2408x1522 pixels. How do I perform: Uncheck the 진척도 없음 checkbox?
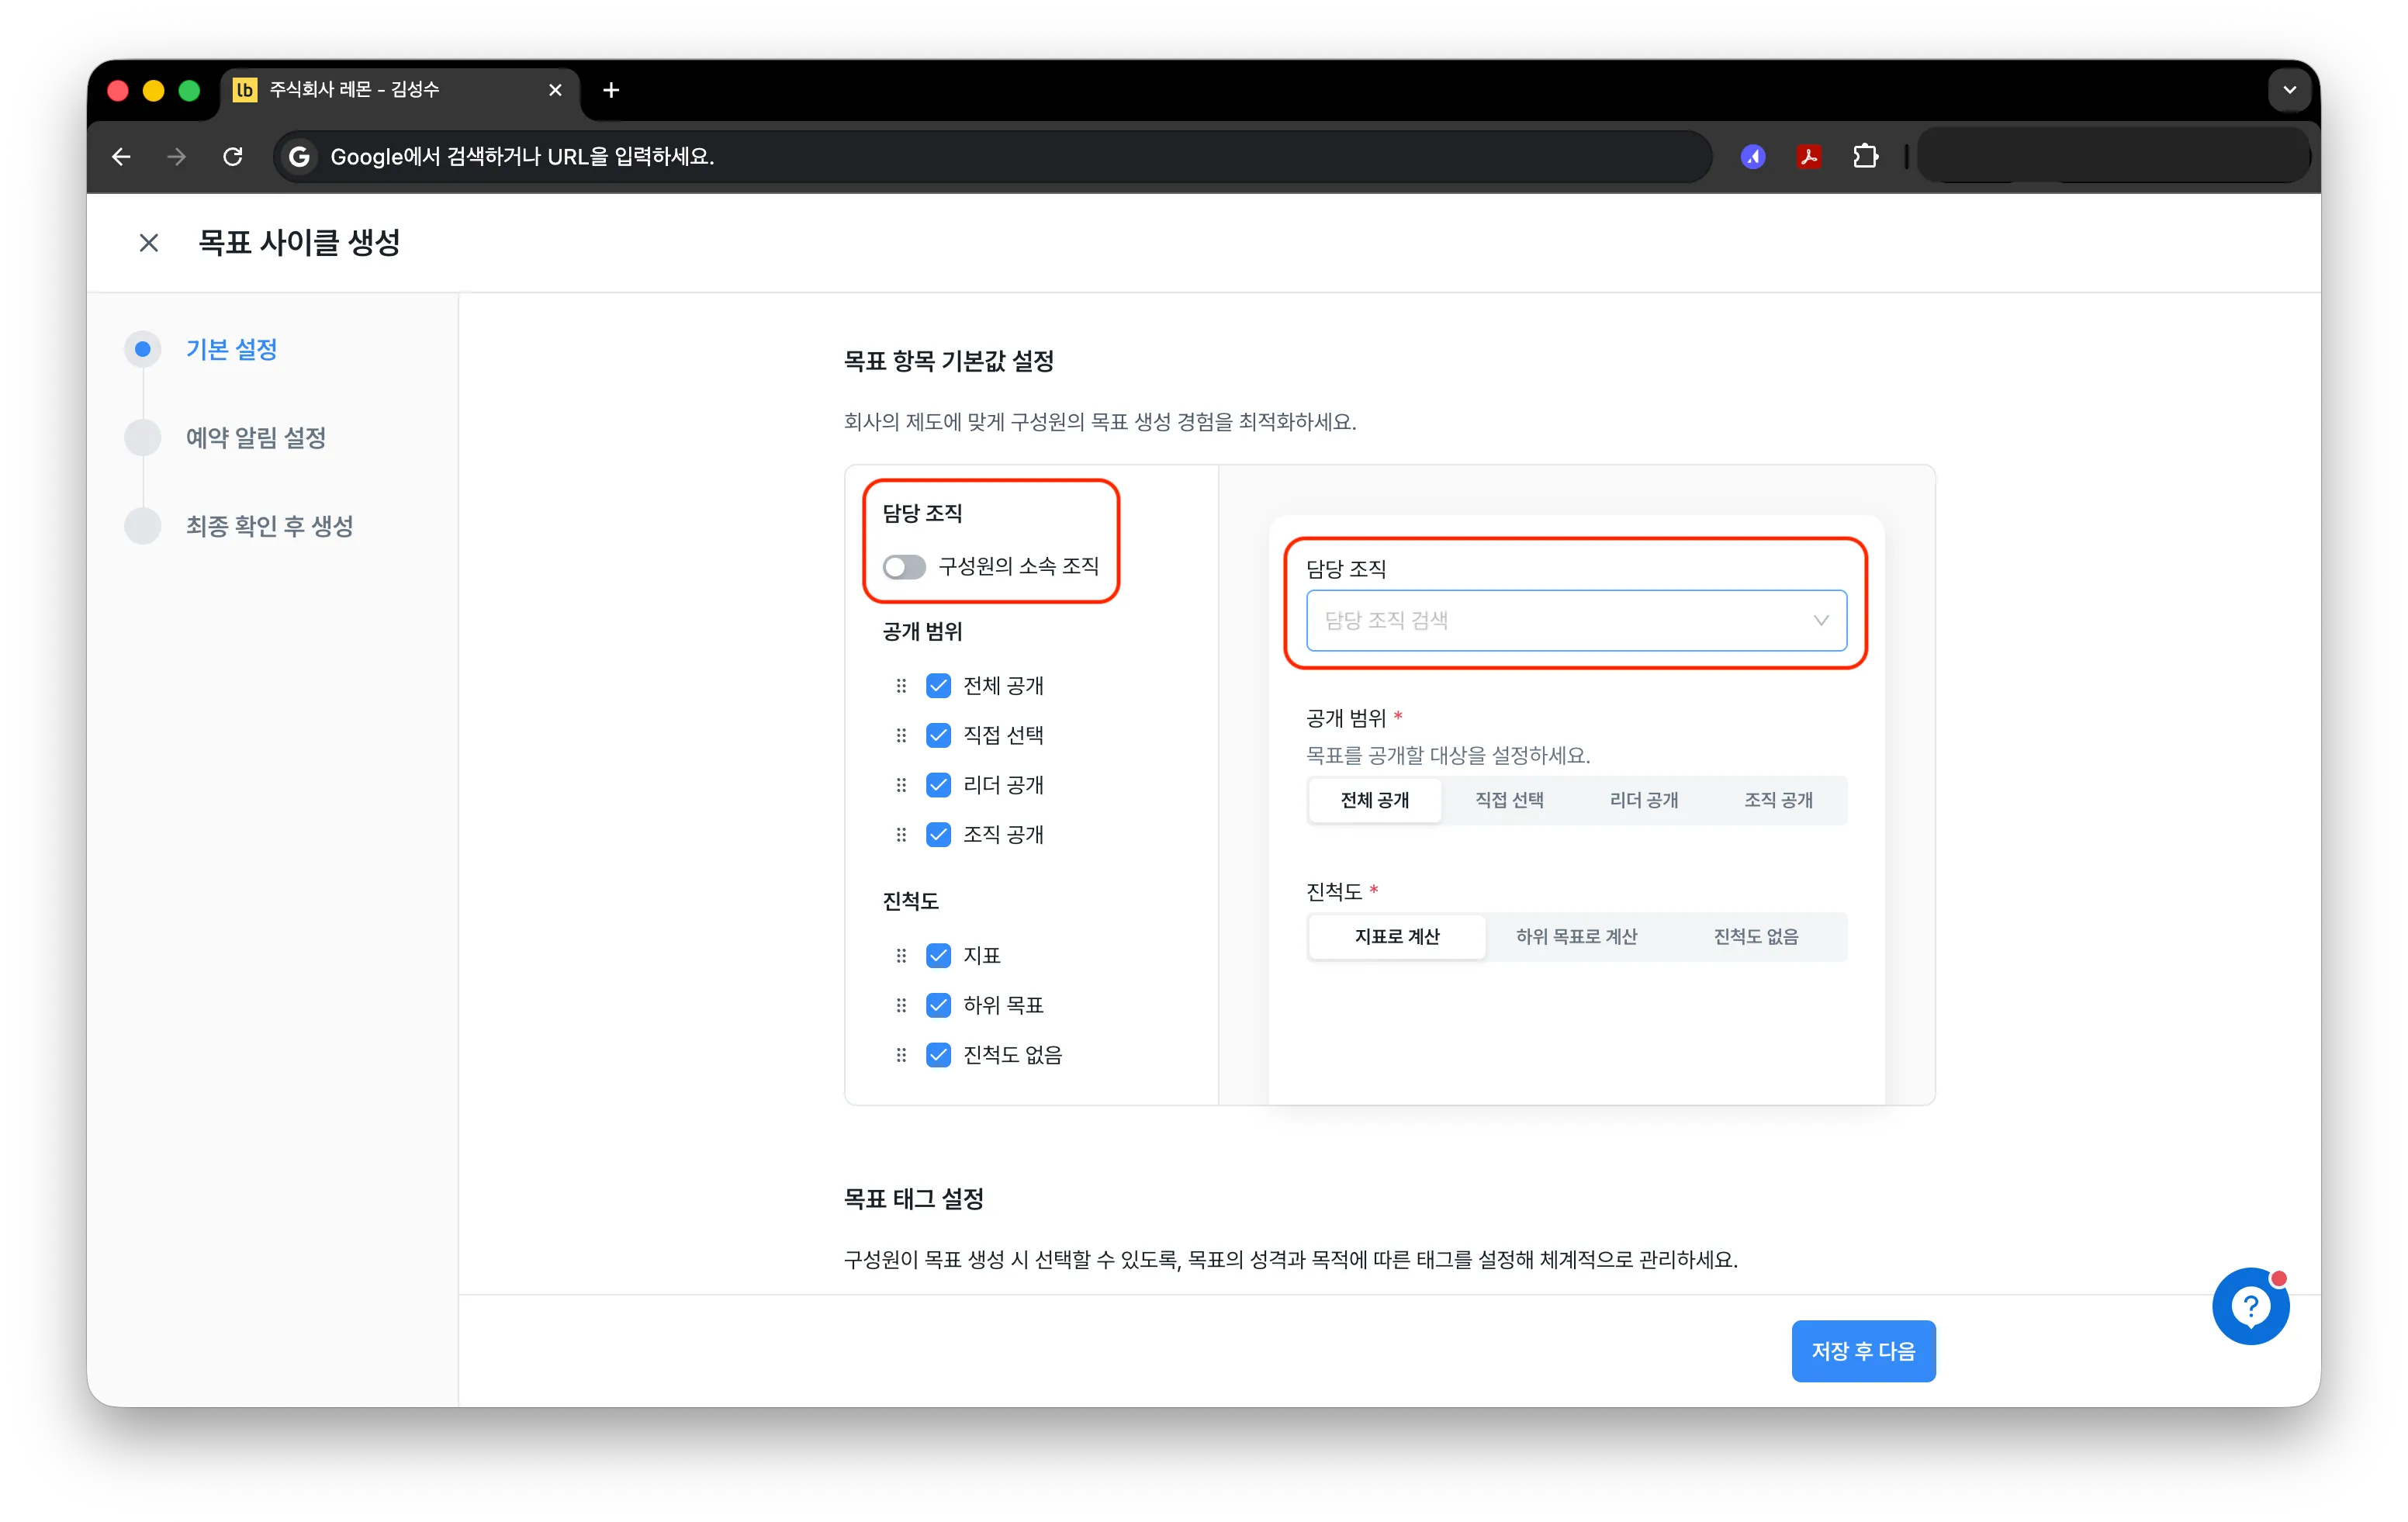pos(938,1055)
